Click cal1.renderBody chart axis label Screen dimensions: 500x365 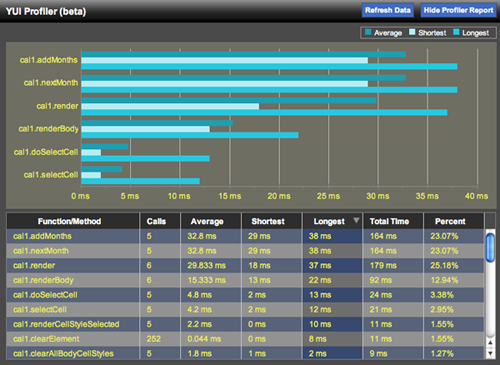(x=49, y=129)
